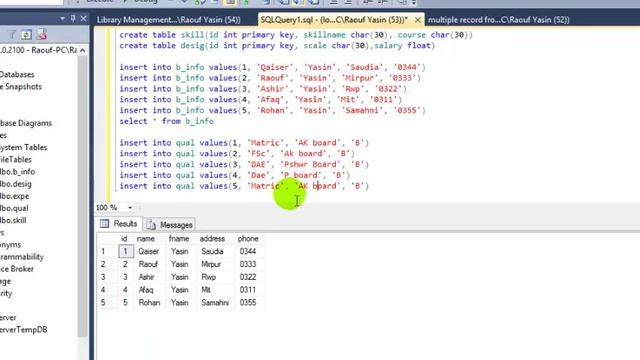Select result cell 'Qaiser'
The image size is (640, 360).
coord(149,251)
